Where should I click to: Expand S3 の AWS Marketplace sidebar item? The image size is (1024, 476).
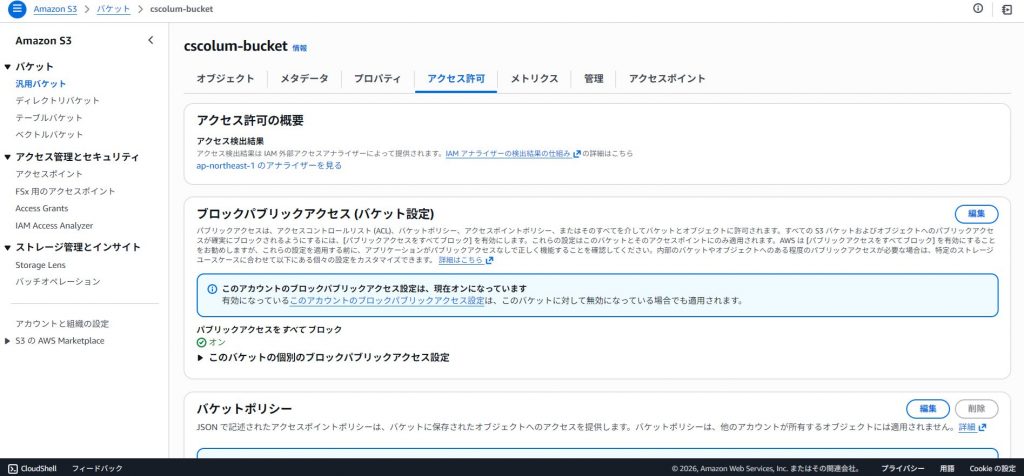[x=8, y=341]
